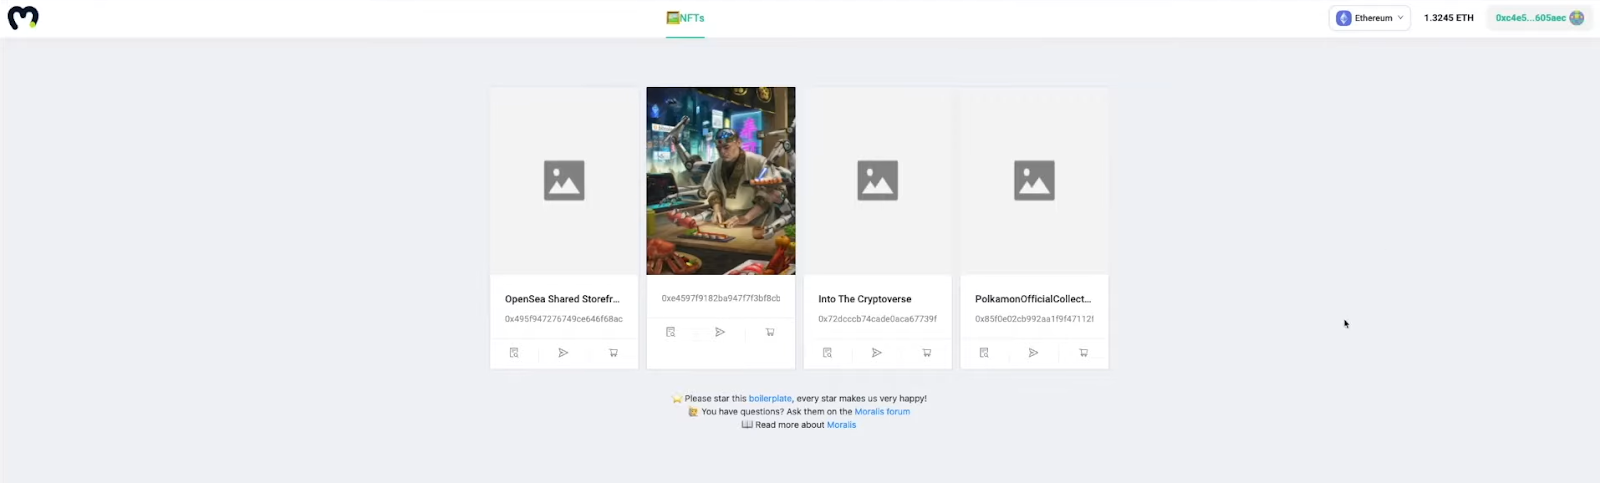
Task: Click cart icon on 0xe4597f9182ba card
Action: click(x=770, y=332)
